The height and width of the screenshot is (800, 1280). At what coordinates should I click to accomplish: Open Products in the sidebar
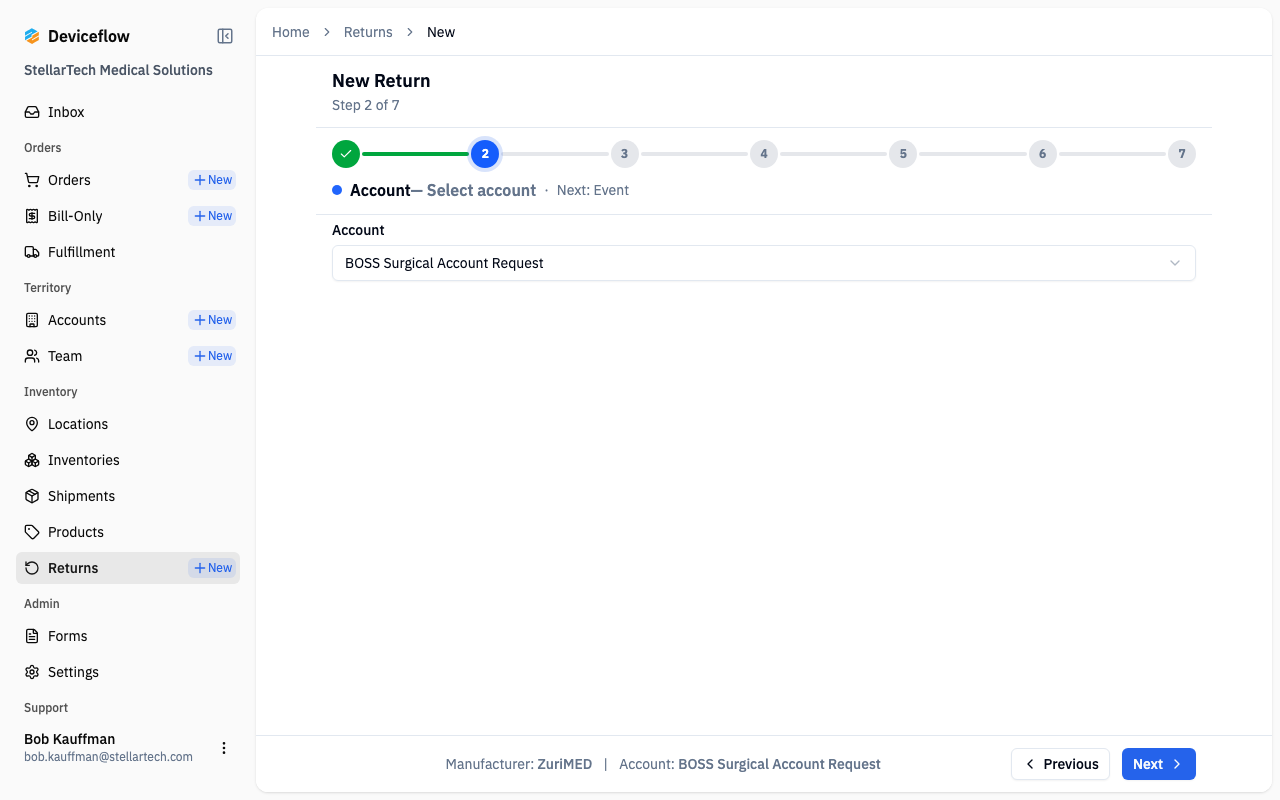click(x=128, y=532)
